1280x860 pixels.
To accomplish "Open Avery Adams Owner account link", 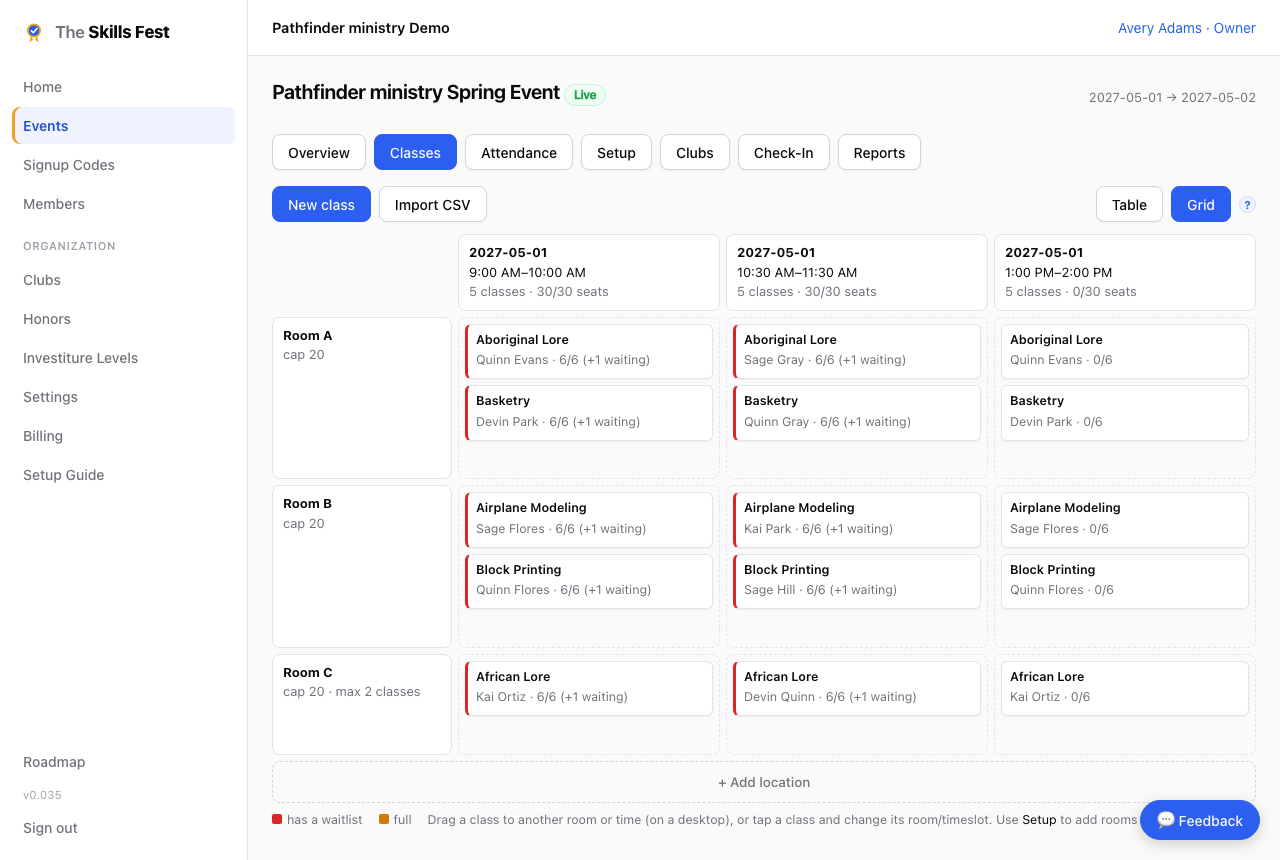I will 1187,28.
